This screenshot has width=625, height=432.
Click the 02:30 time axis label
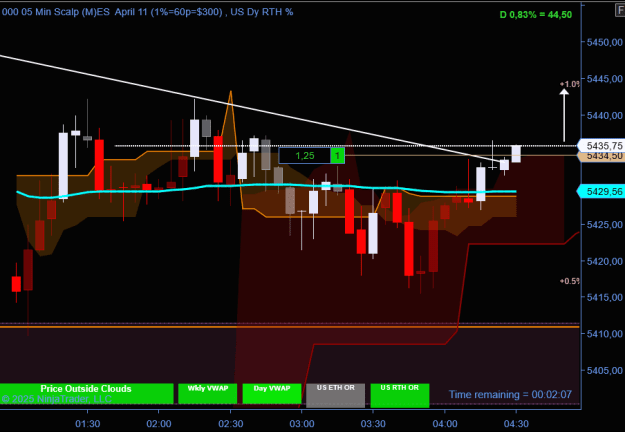pos(230,424)
